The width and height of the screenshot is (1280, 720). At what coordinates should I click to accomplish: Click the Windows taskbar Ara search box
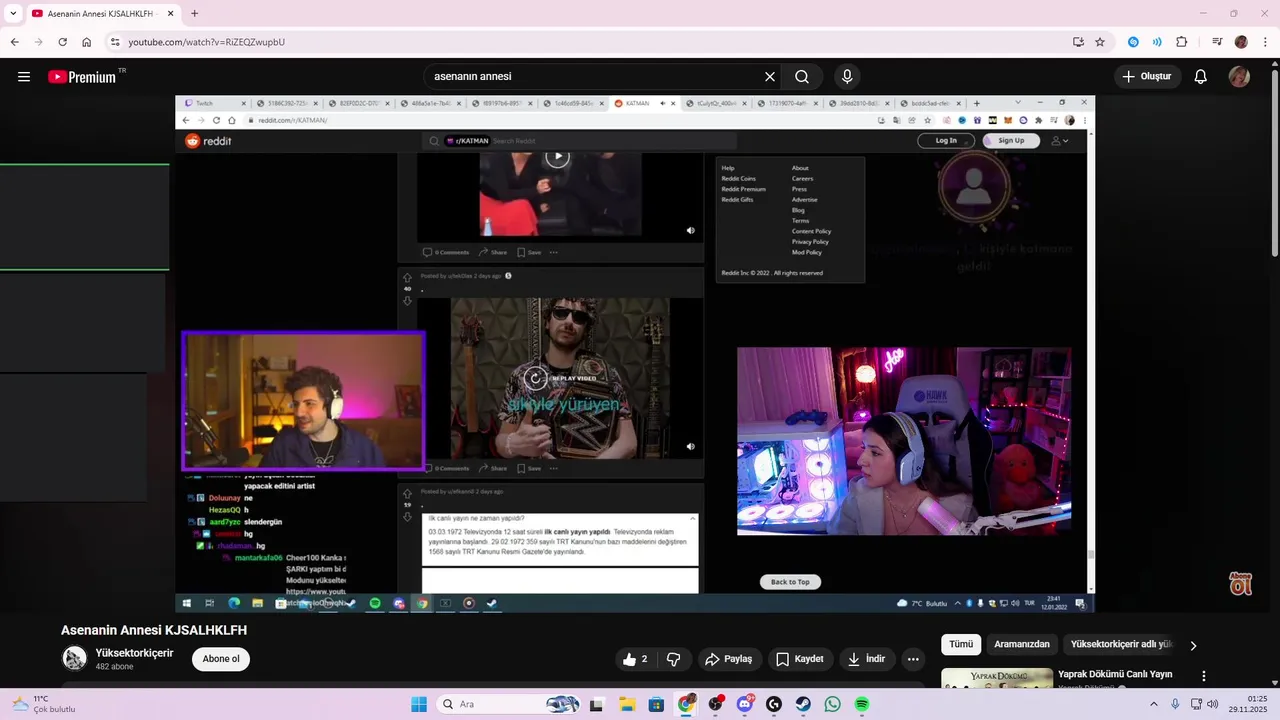[509, 704]
